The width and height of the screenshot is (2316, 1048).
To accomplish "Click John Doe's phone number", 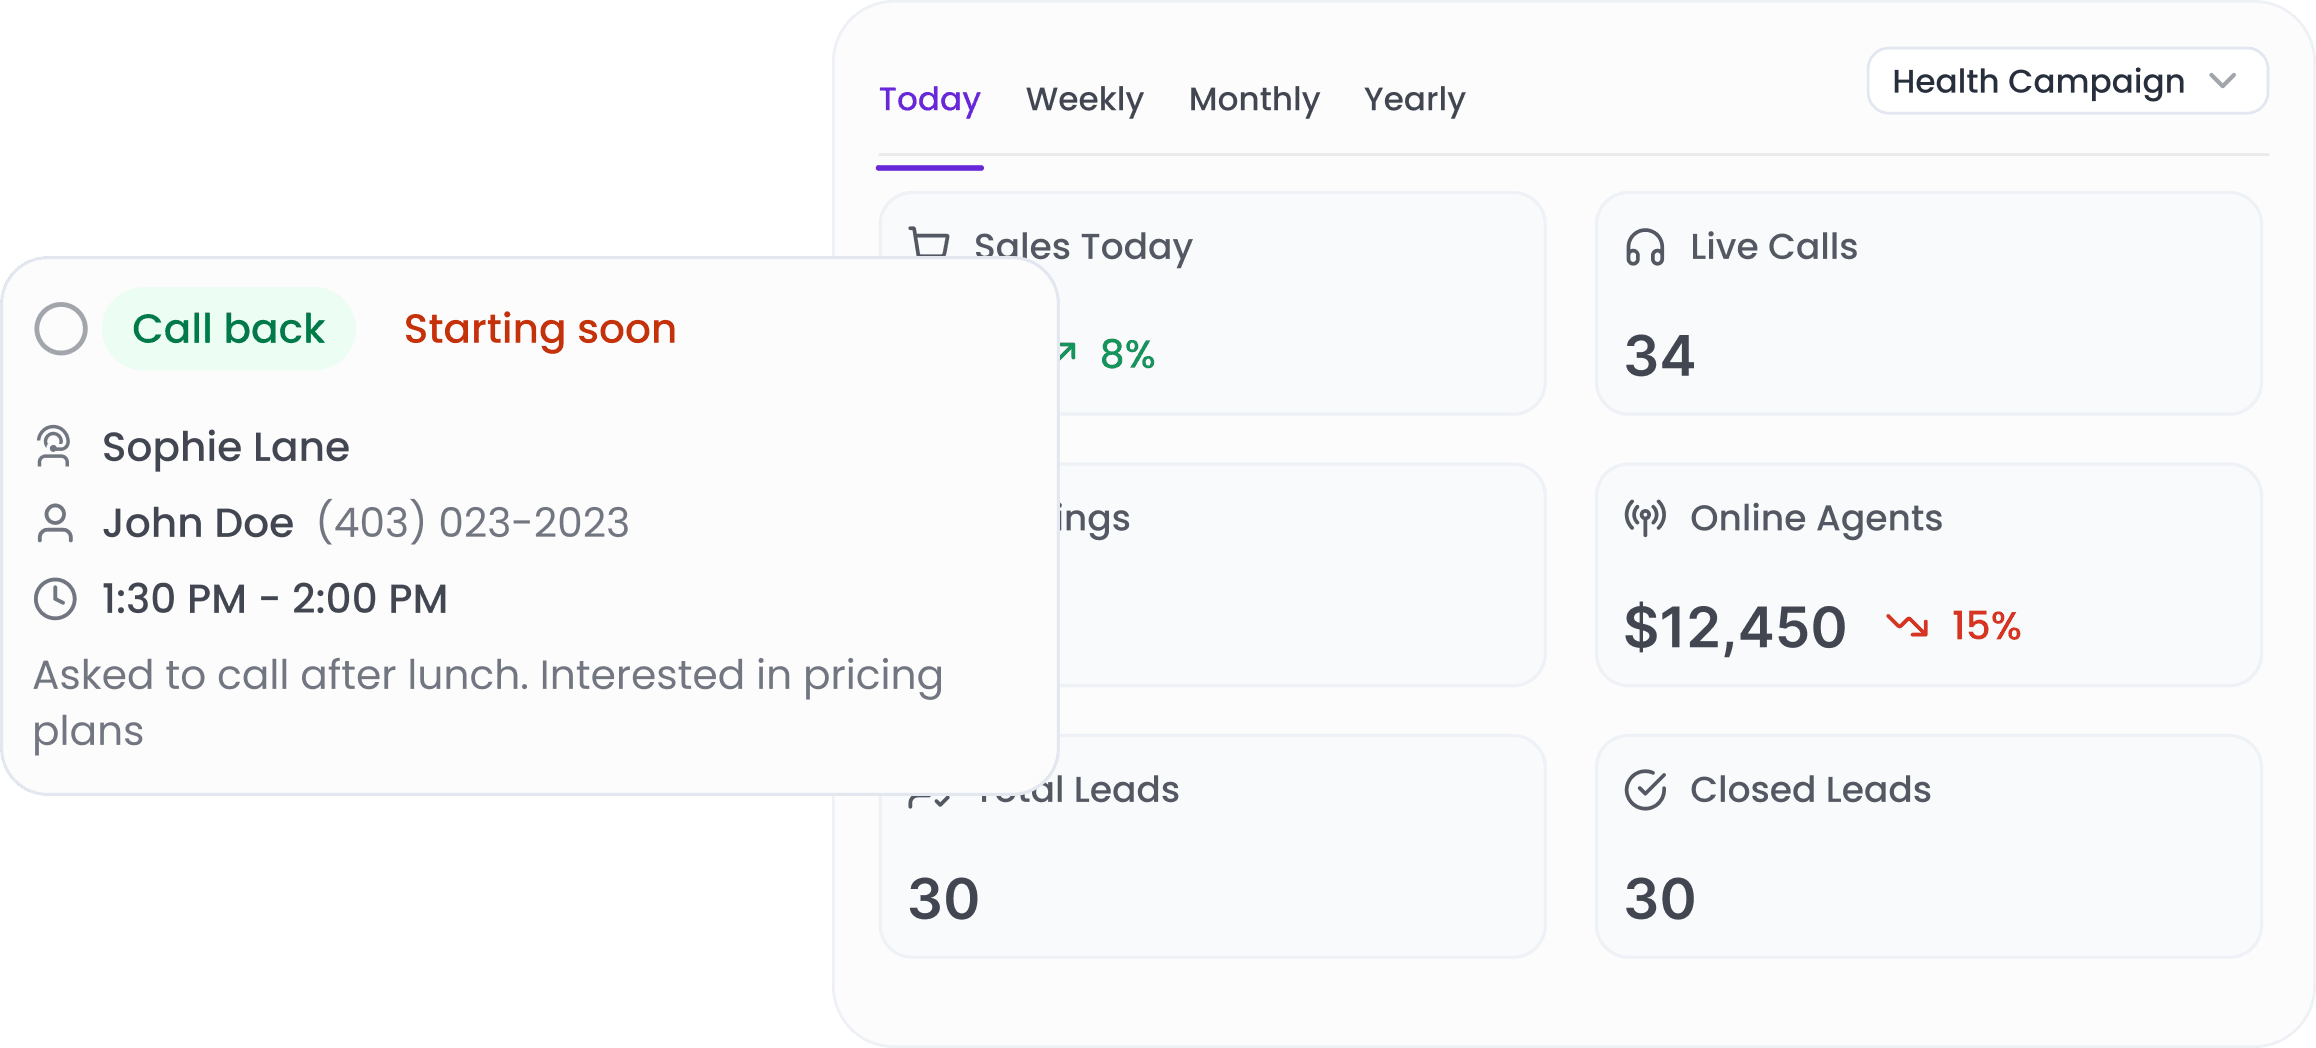I will click(472, 522).
